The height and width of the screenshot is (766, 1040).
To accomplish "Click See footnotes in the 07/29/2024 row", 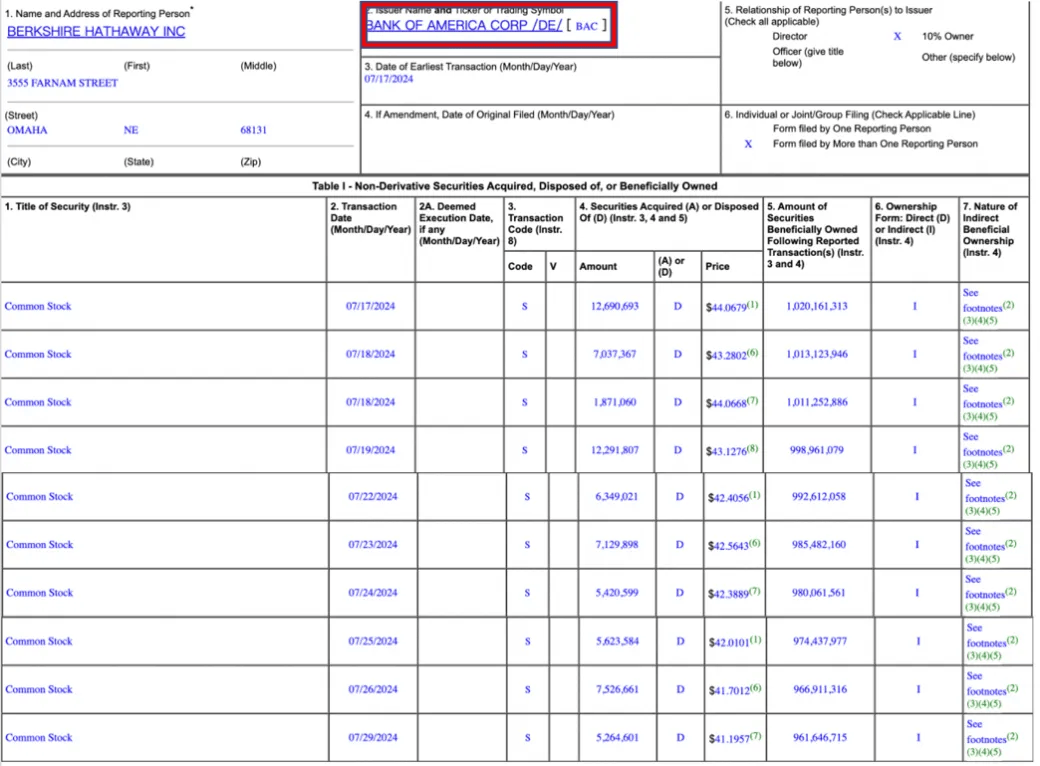I will [x=985, y=739].
